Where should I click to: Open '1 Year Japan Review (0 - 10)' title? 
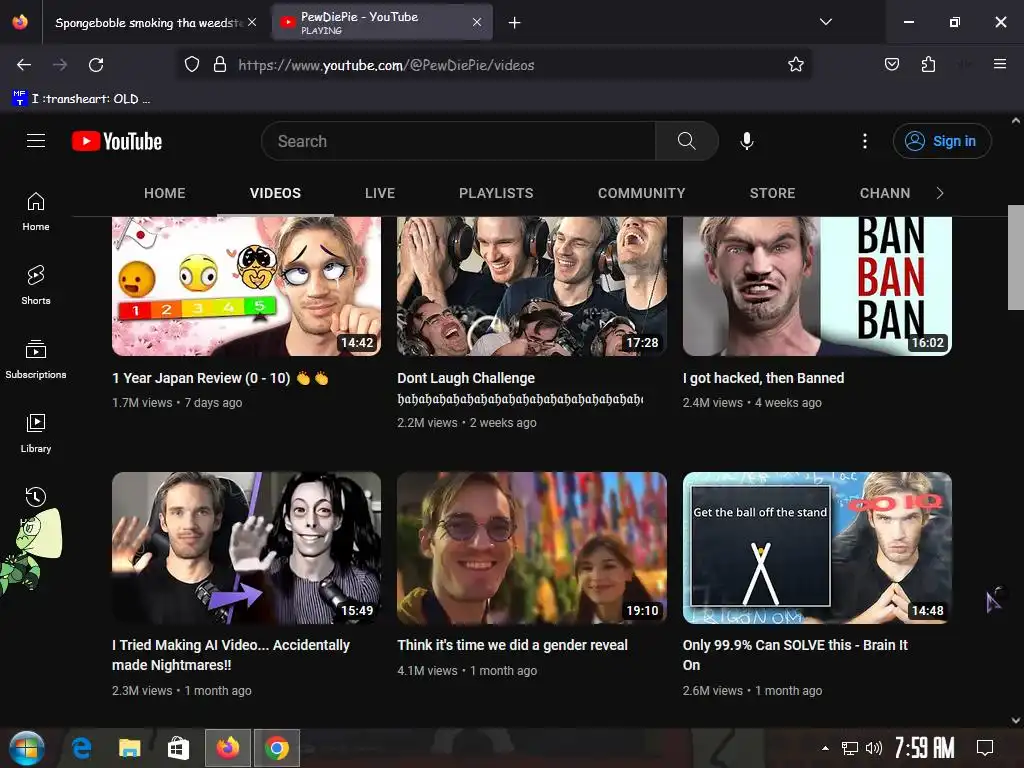tap(220, 378)
